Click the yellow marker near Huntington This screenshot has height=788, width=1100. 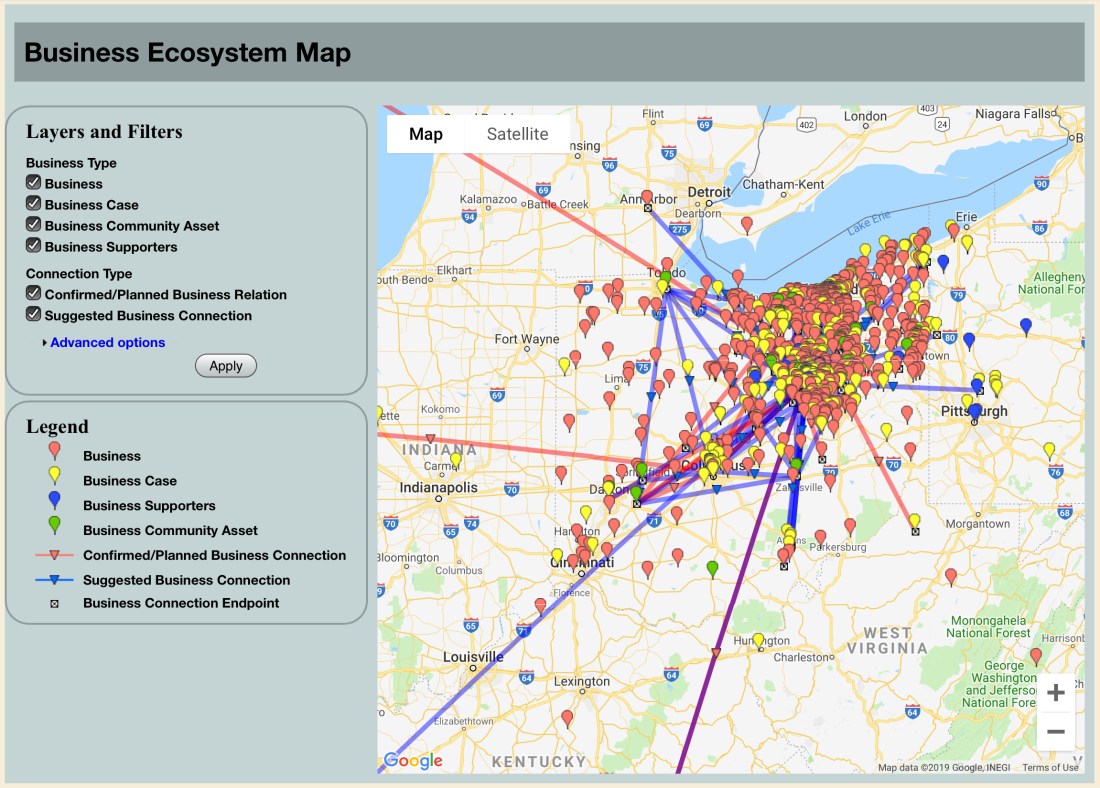[758, 640]
